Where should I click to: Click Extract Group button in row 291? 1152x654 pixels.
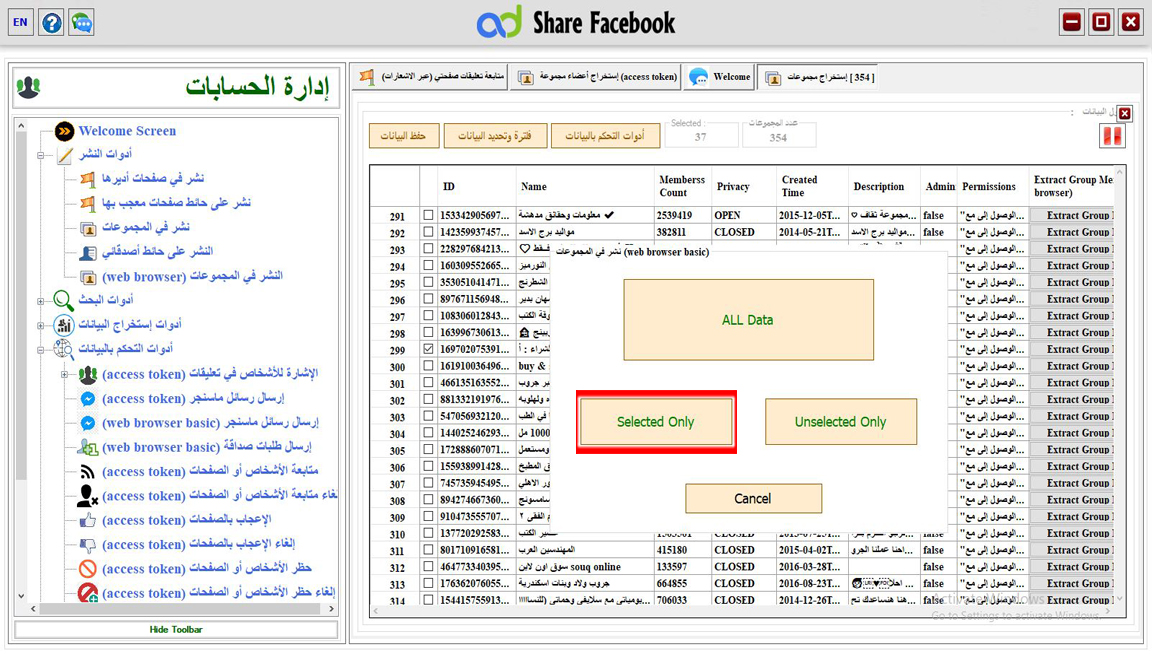[x=1072, y=215]
